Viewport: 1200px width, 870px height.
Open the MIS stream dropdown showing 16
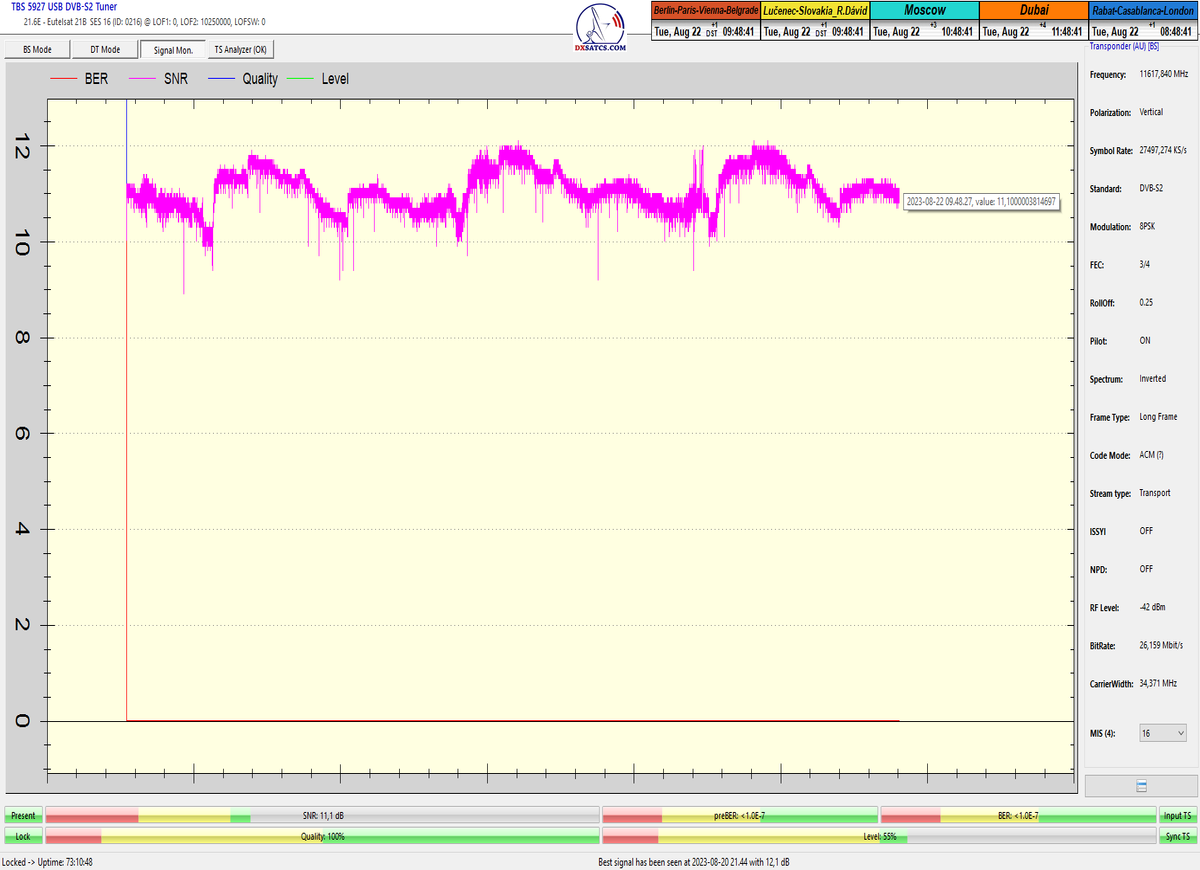tap(1162, 733)
